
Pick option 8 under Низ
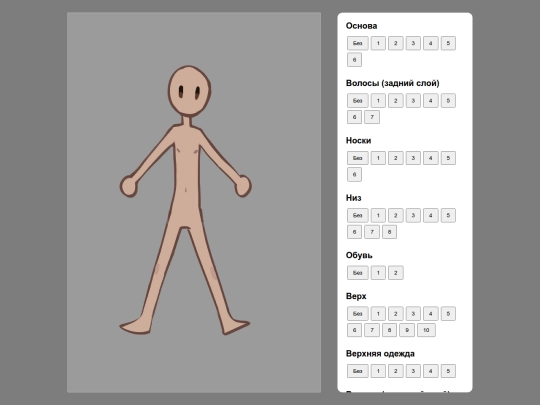390,232
